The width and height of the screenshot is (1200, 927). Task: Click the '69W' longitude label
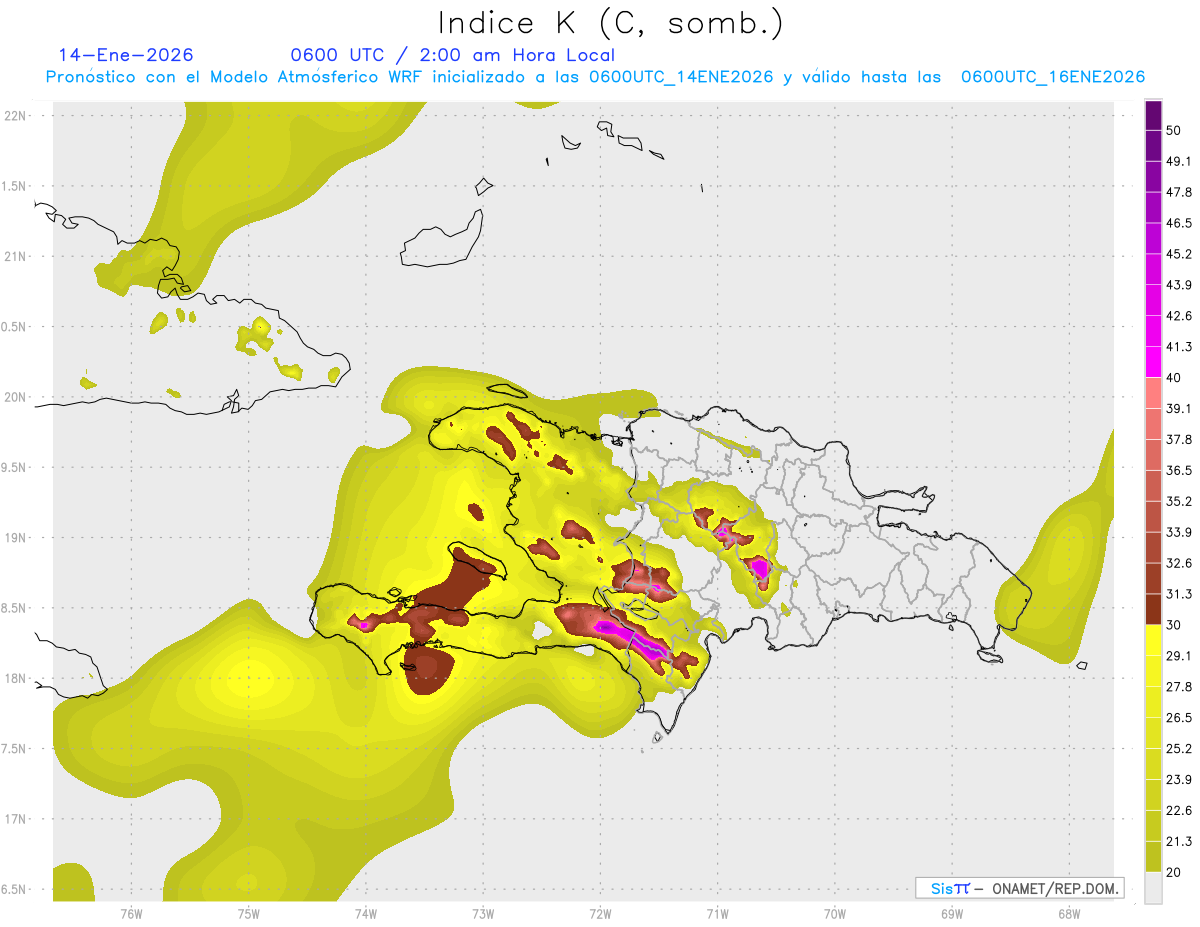click(x=952, y=913)
